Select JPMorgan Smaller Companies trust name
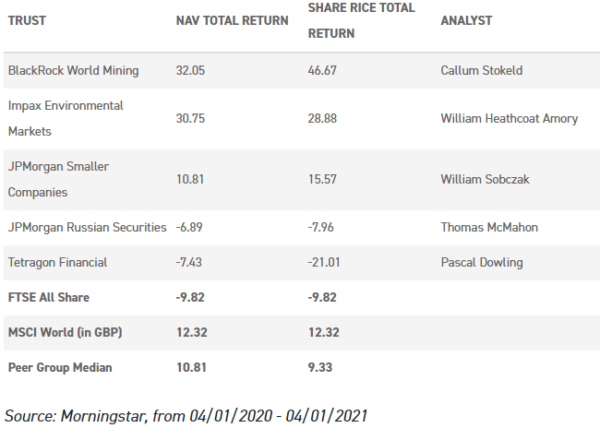Image resolution: width=600 pixels, height=440 pixels. (x=58, y=179)
